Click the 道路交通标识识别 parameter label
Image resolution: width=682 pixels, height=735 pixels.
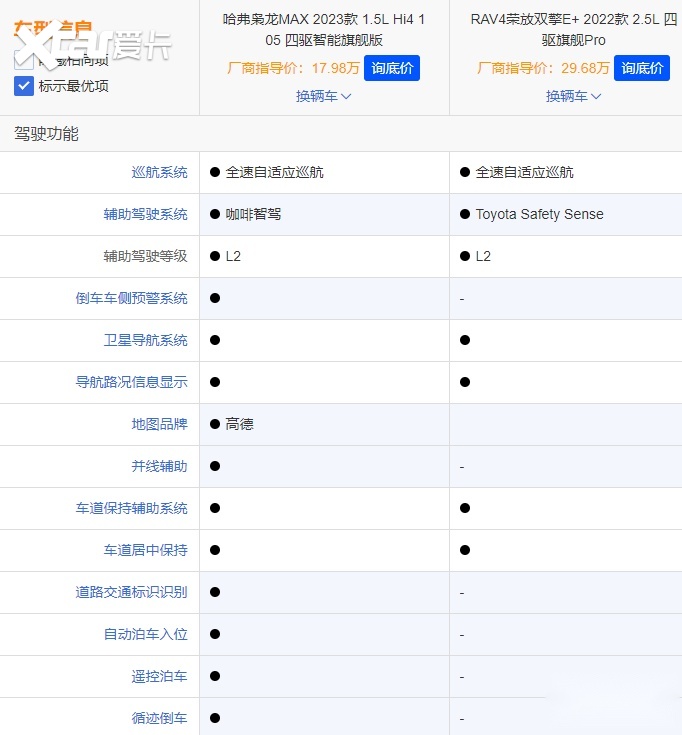click(x=131, y=592)
